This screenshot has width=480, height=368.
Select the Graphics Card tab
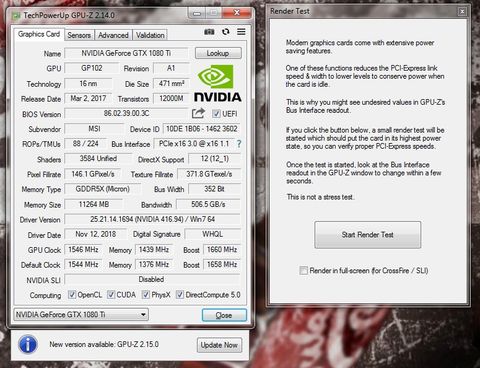(39, 34)
